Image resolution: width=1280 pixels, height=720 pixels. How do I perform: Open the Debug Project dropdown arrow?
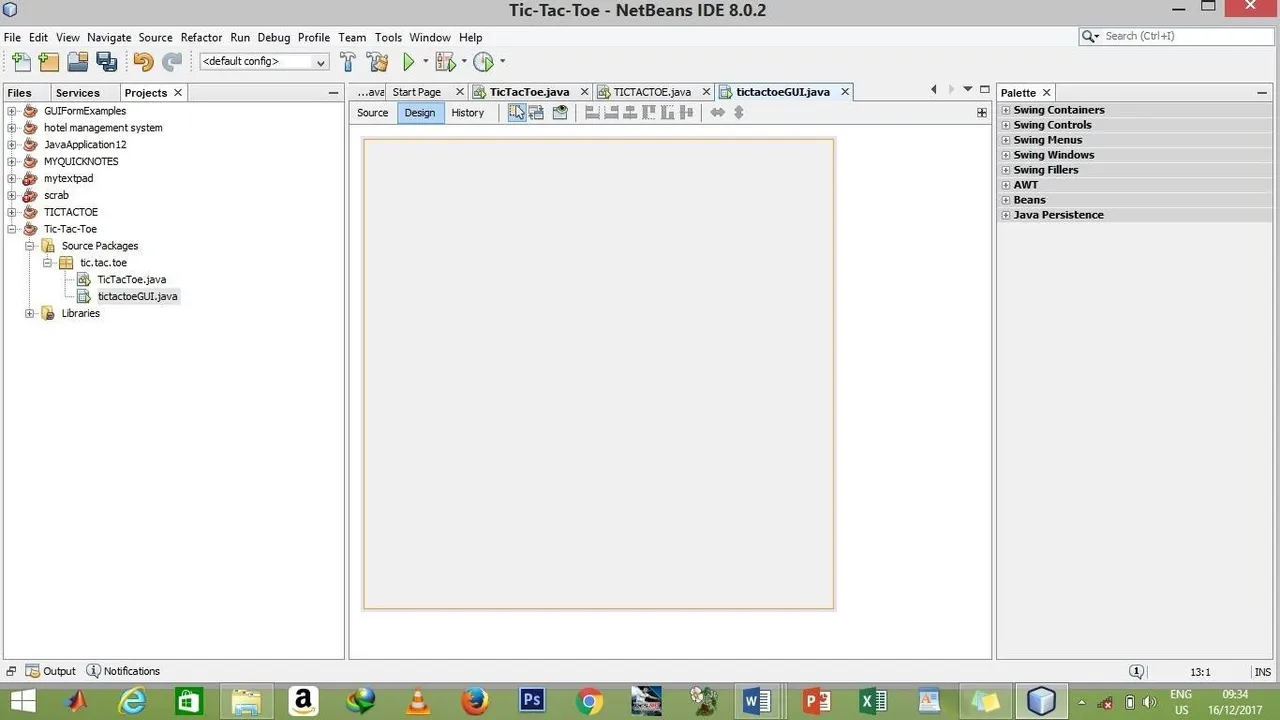click(463, 62)
